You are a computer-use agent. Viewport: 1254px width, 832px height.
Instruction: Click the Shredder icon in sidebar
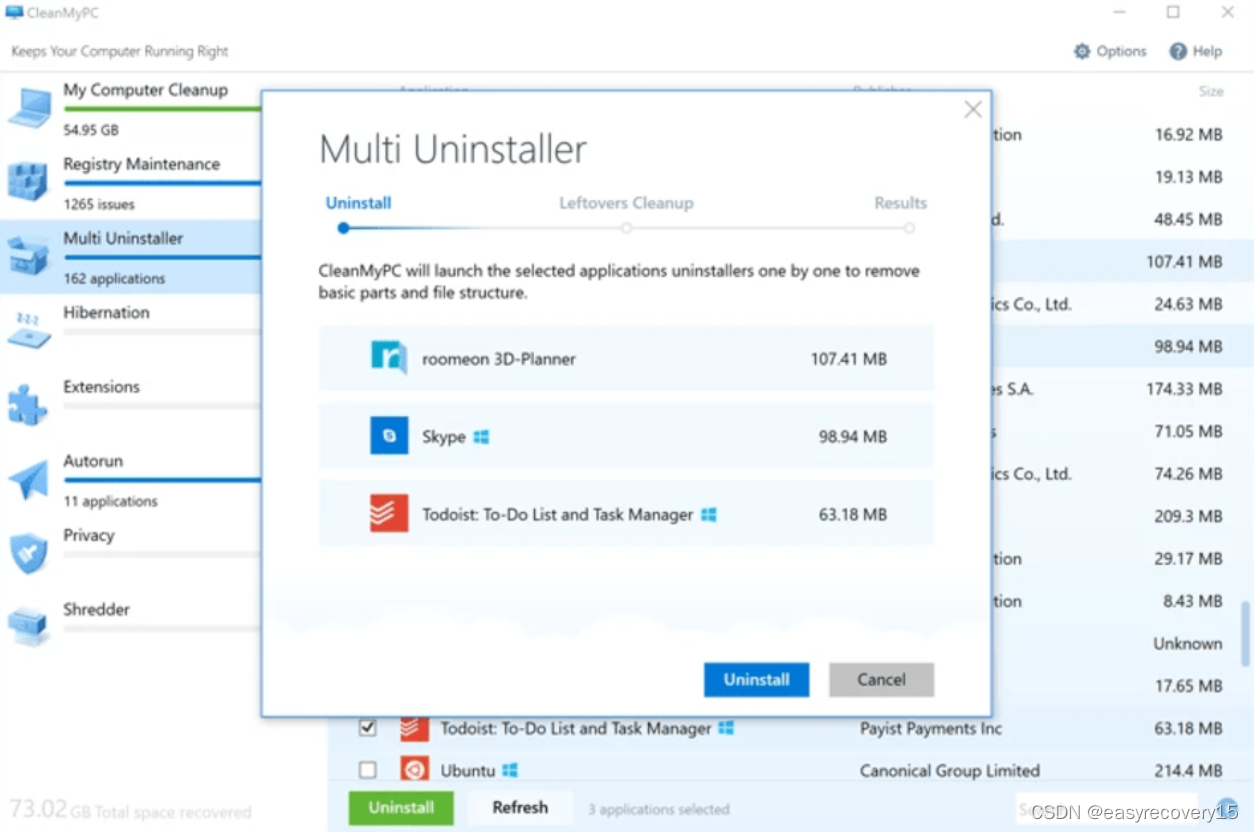click(x=28, y=627)
